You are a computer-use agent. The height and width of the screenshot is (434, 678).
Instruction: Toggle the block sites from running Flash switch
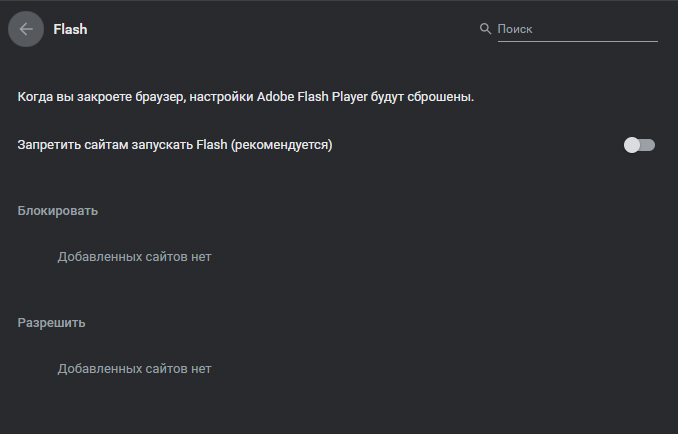tap(639, 145)
